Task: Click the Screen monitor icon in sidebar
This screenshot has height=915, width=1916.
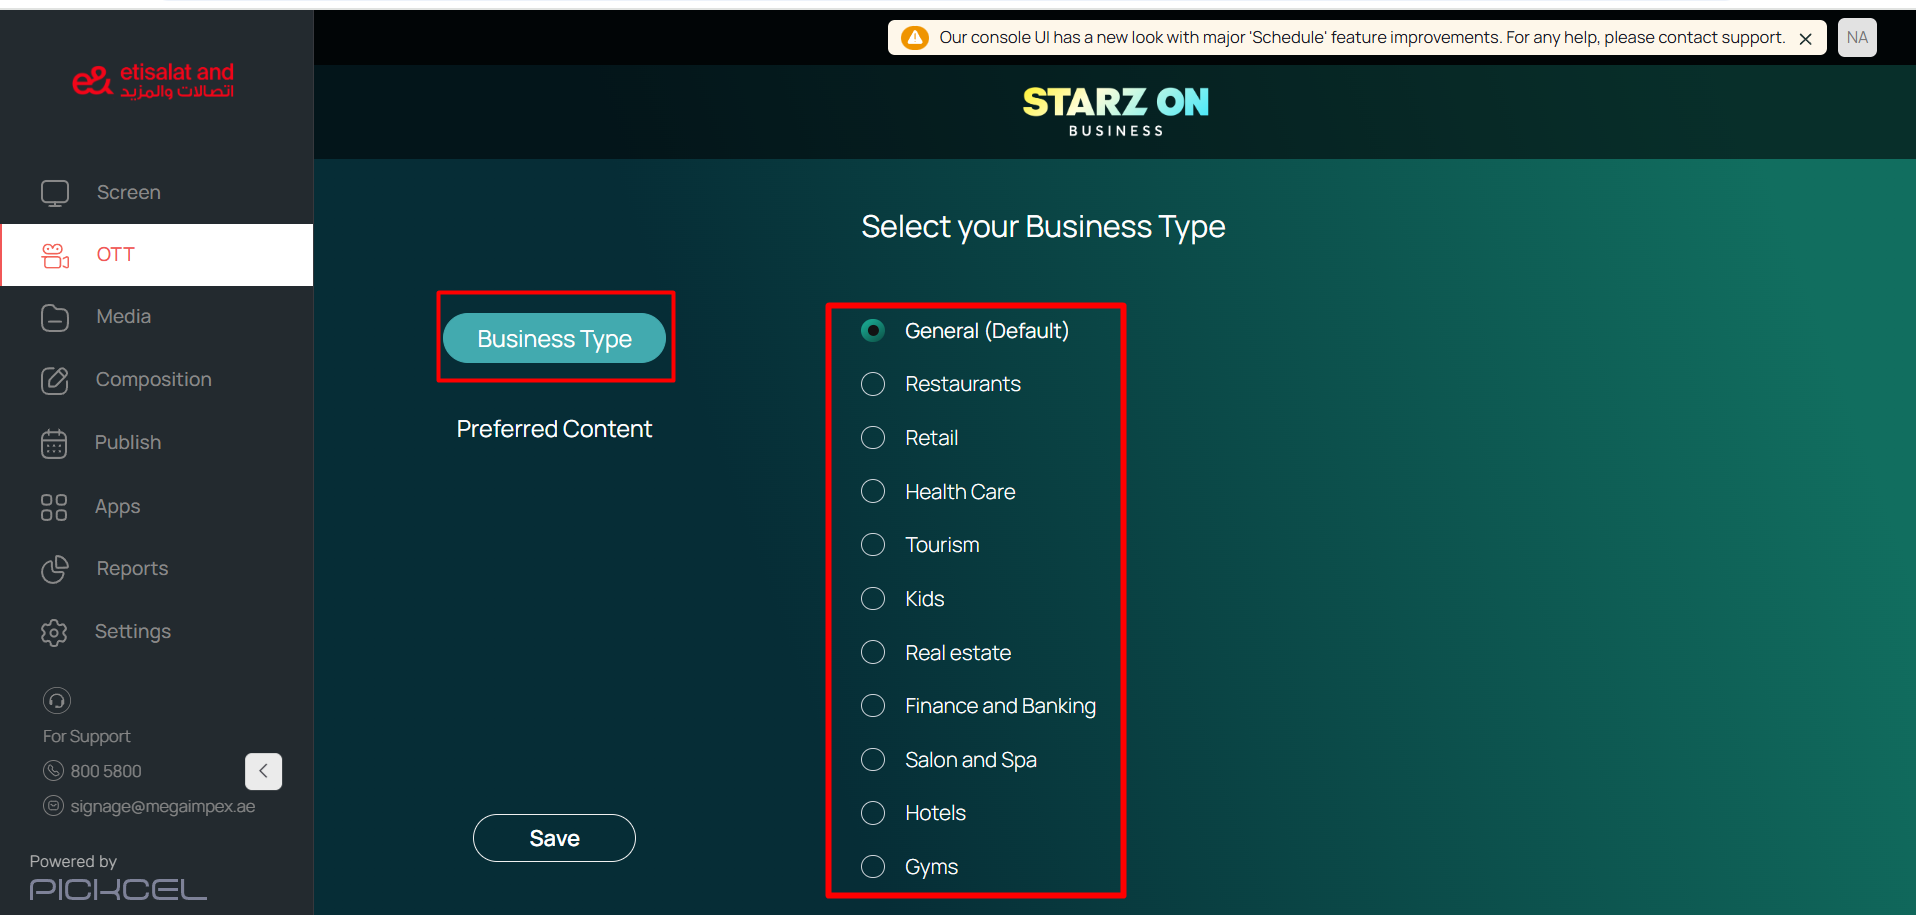Action: [55, 193]
